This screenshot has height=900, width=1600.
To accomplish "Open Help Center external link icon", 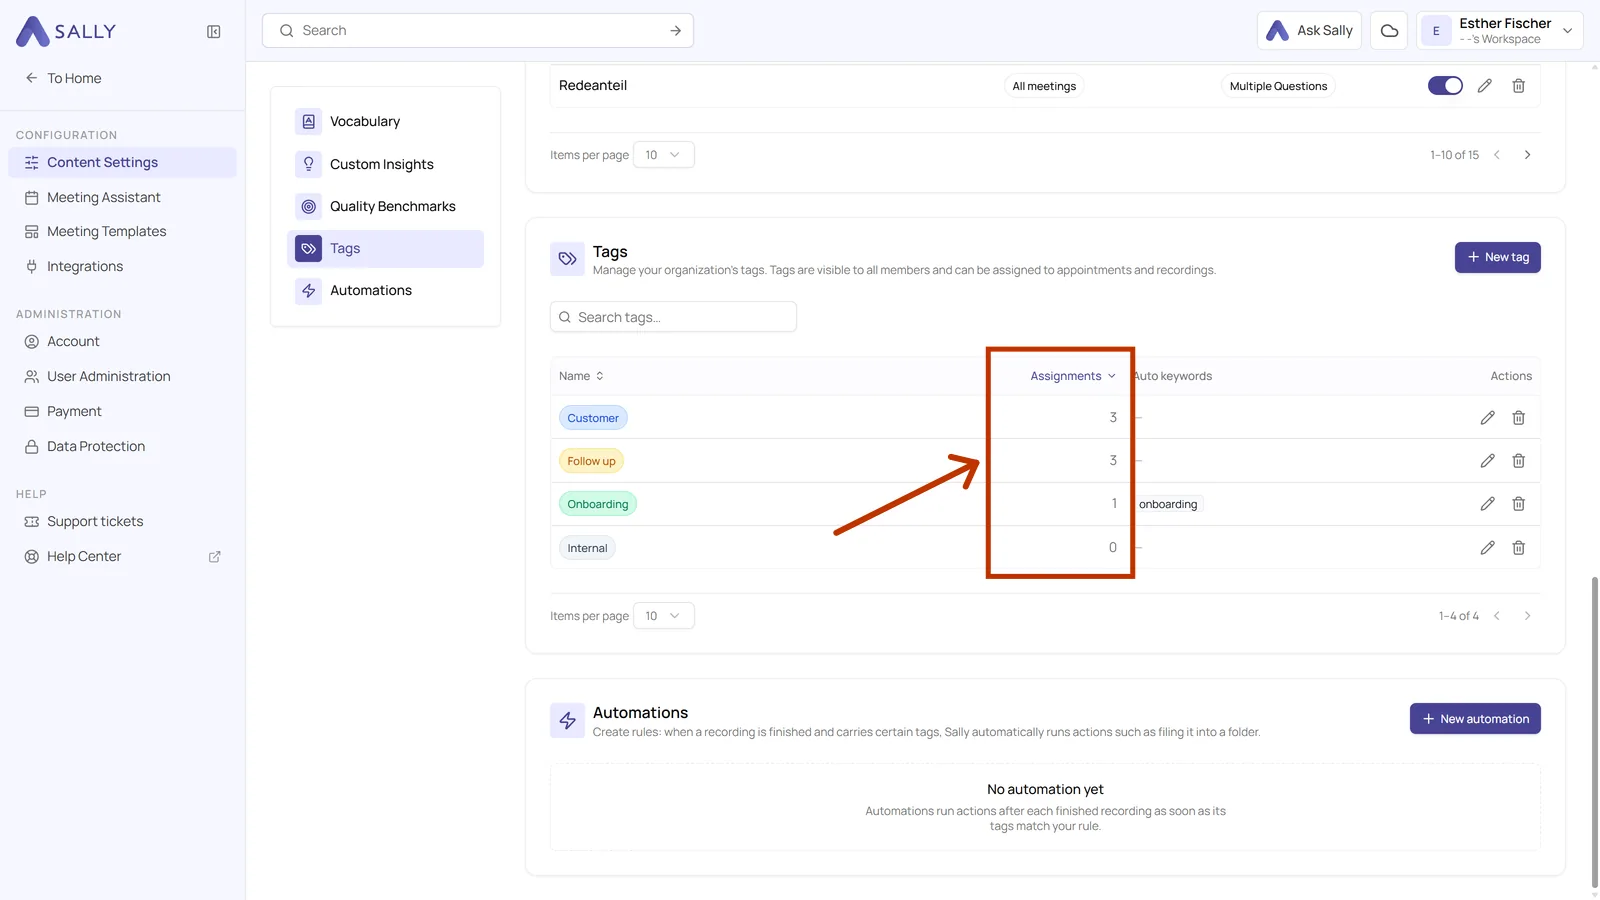I will coord(214,557).
